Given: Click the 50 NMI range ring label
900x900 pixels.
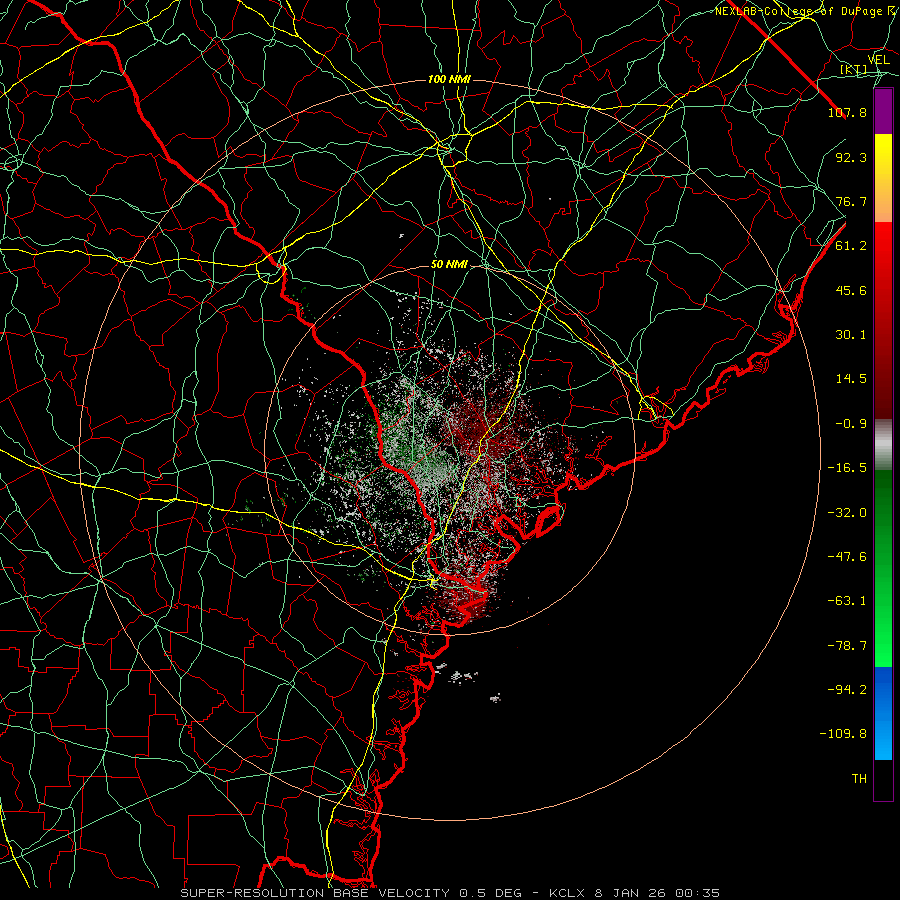Looking at the screenshot, I should tap(449, 265).
